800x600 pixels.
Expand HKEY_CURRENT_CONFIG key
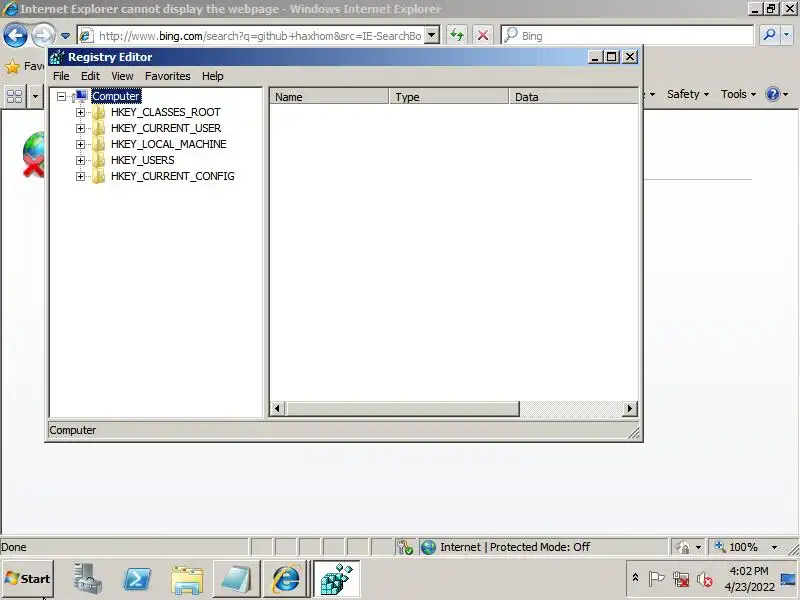click(80, 177)
